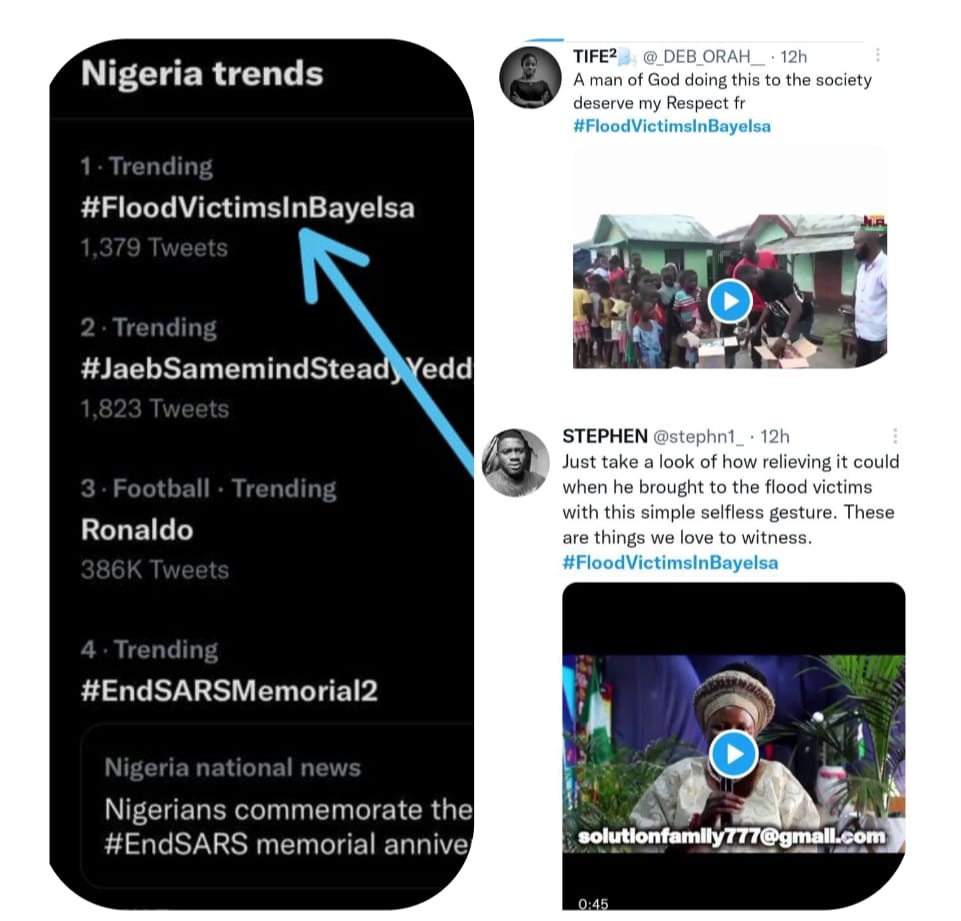Click hashtag link in TIFE's tweet
The height and width of the screenshot is (921, 961).
(x=672, y=127)
